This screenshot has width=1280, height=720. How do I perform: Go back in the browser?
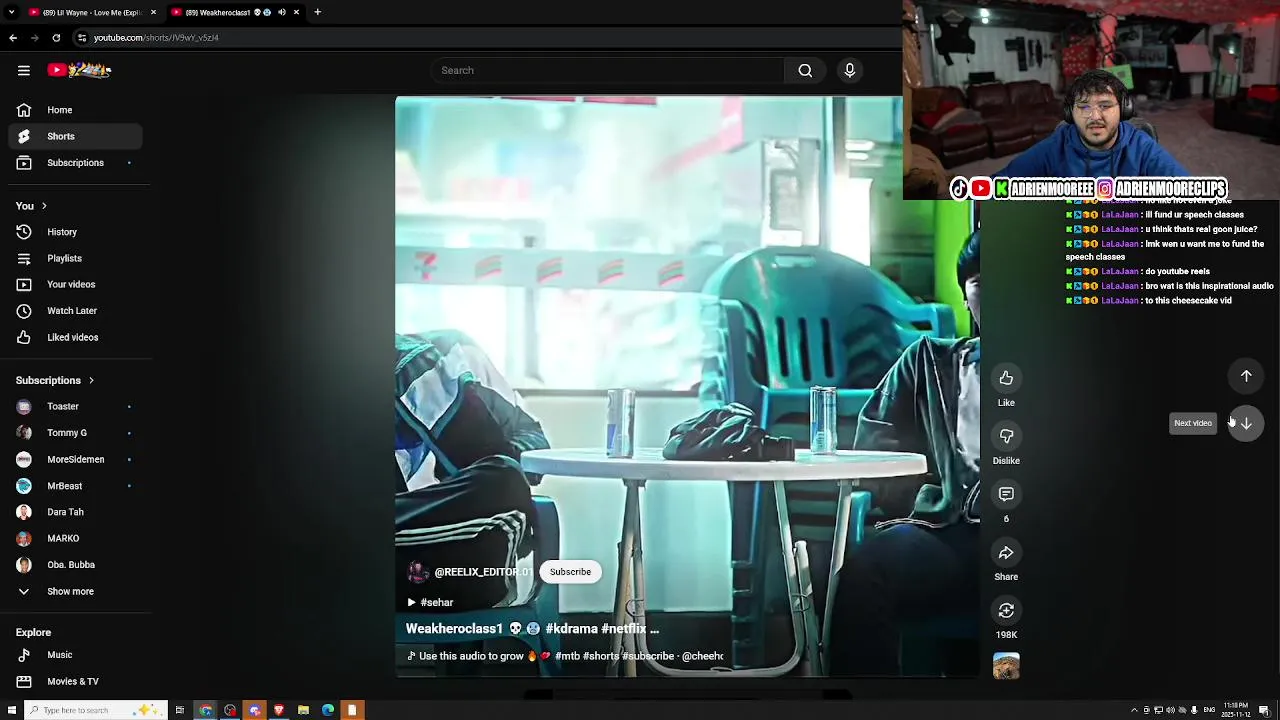(13, 38)
